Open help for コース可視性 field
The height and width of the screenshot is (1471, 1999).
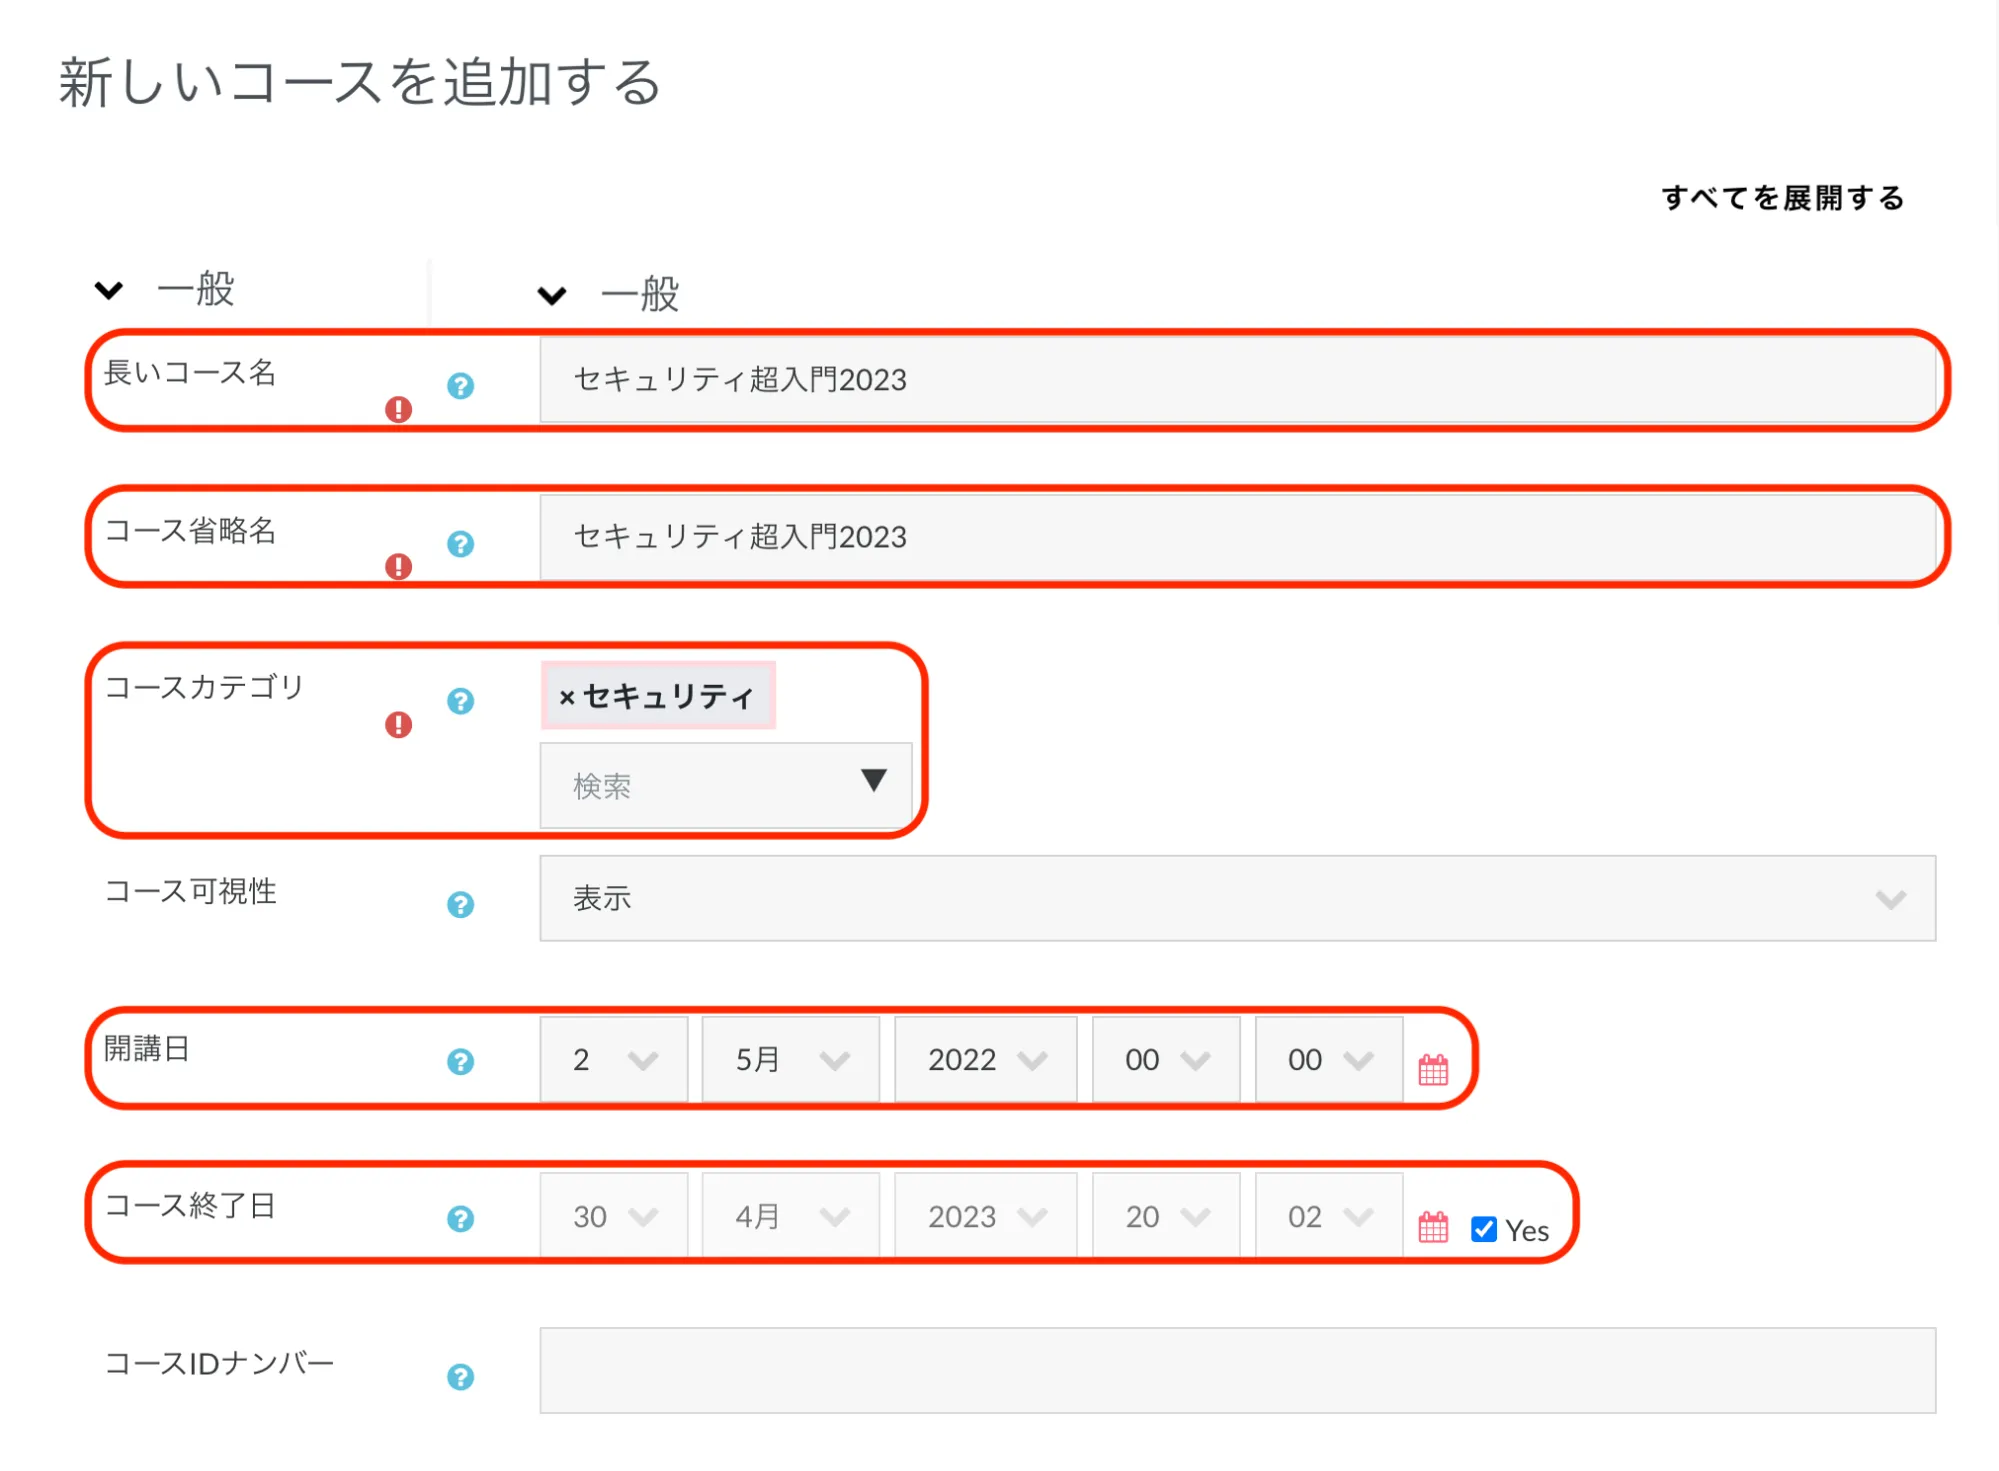(x=460, y=905)
